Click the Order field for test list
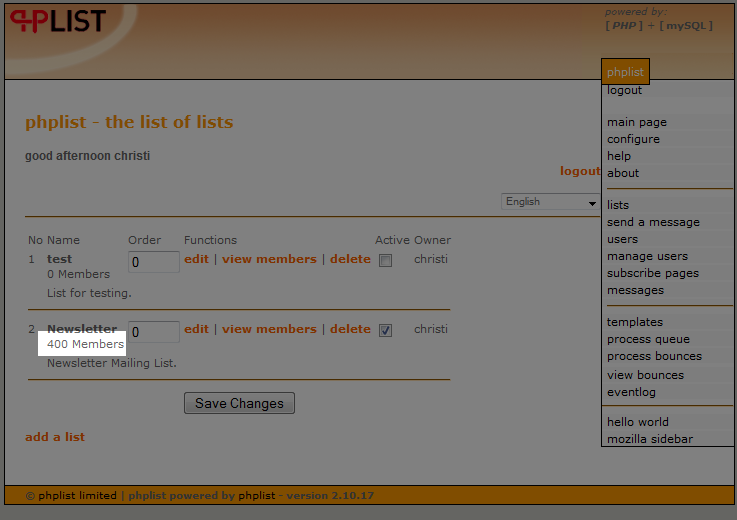Image resolution: width=737 pixels, height=520 pixels. coord(154,262)
